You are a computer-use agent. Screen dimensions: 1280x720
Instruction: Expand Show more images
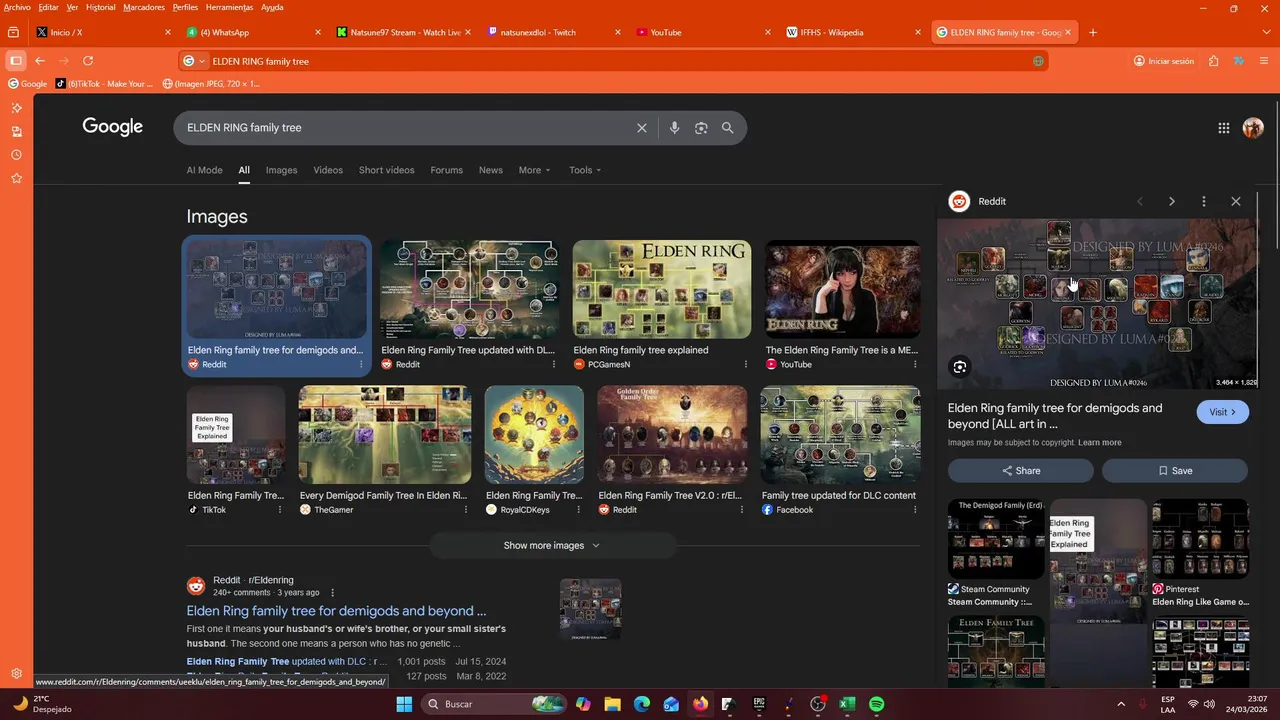552,545
